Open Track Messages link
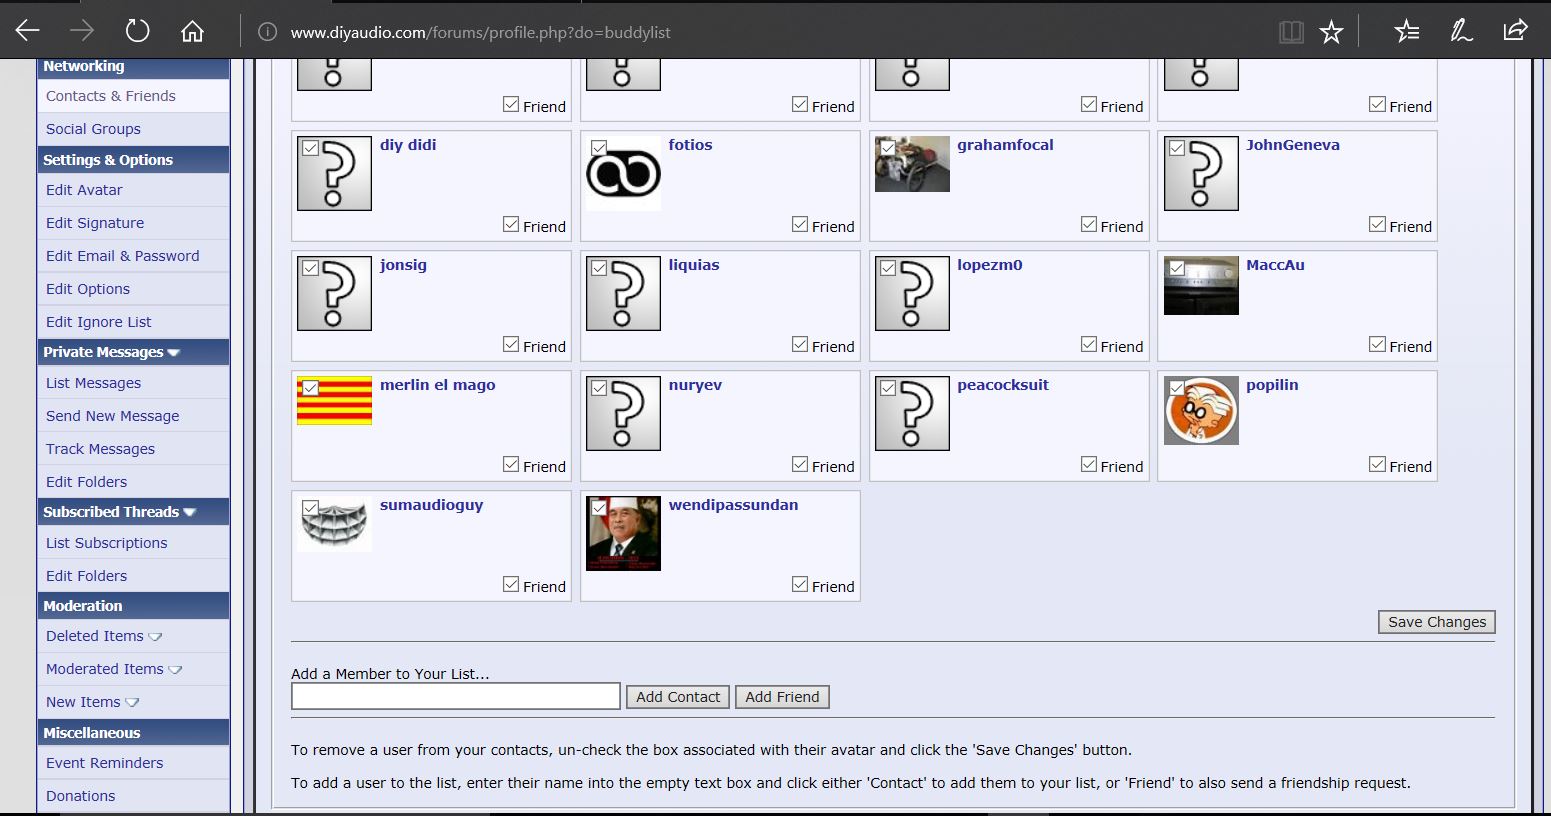The image size is (1551, 816). pos(100,449)
